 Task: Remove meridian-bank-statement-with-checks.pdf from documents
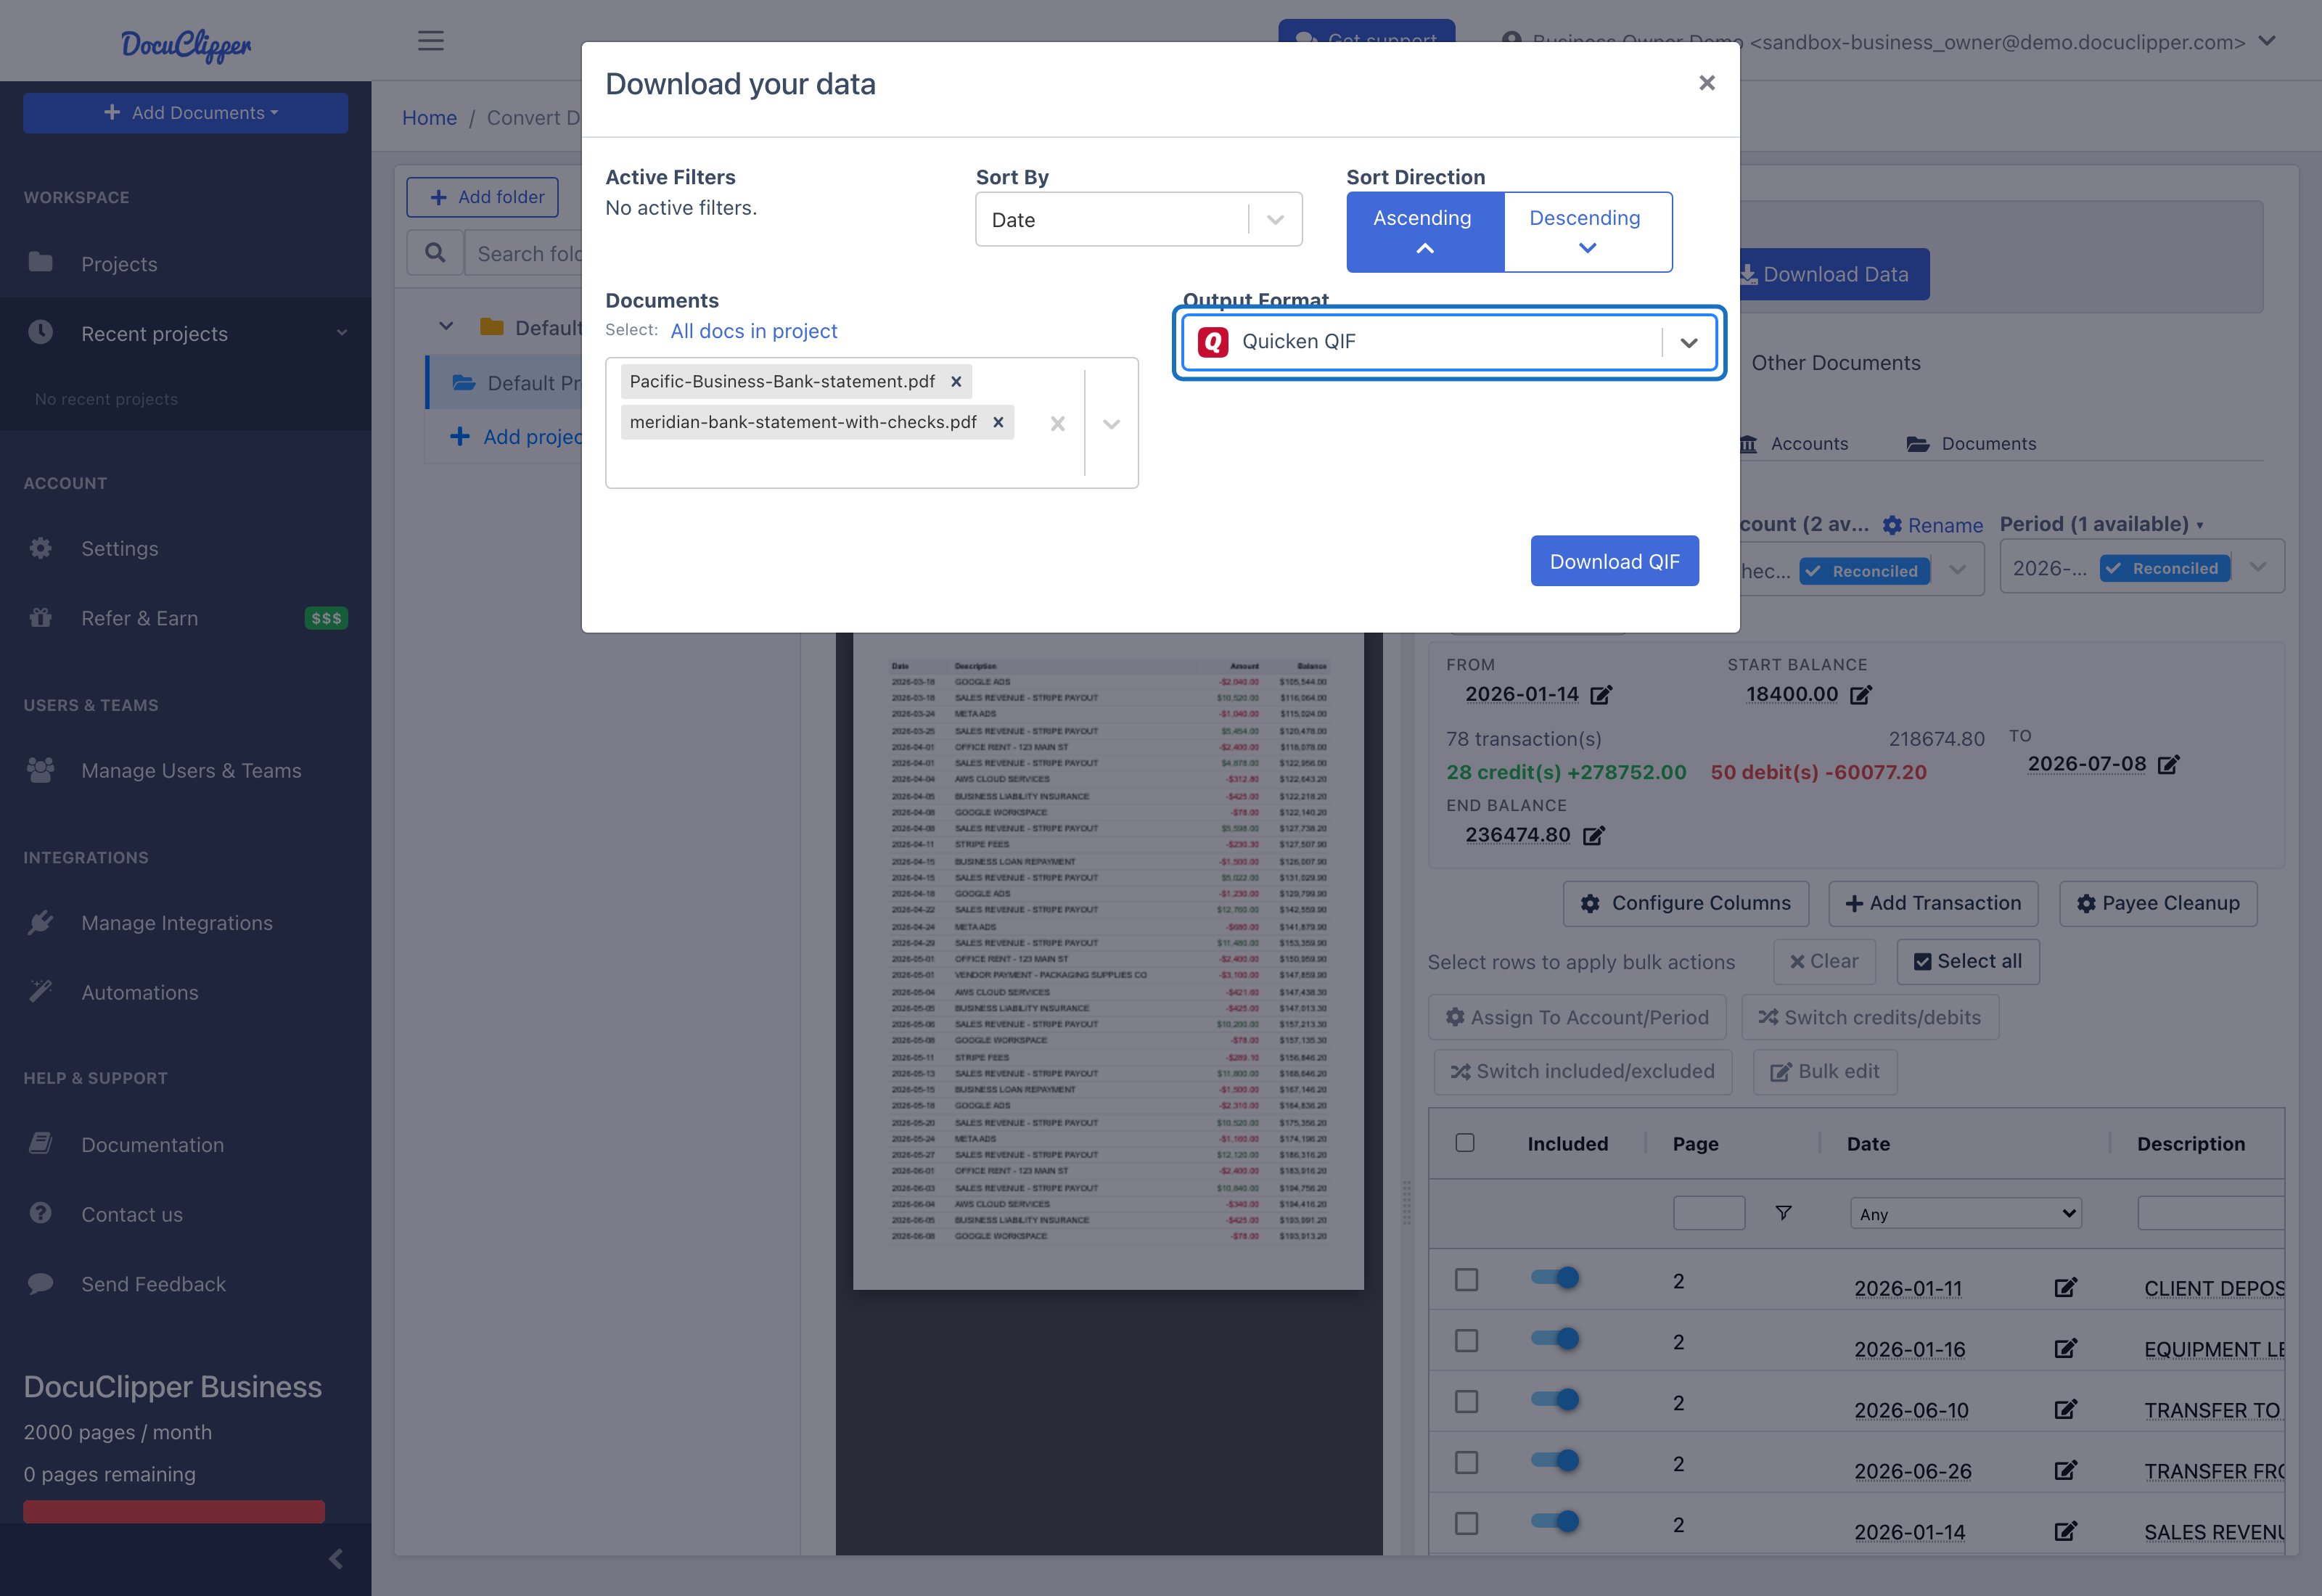point(998,422)
